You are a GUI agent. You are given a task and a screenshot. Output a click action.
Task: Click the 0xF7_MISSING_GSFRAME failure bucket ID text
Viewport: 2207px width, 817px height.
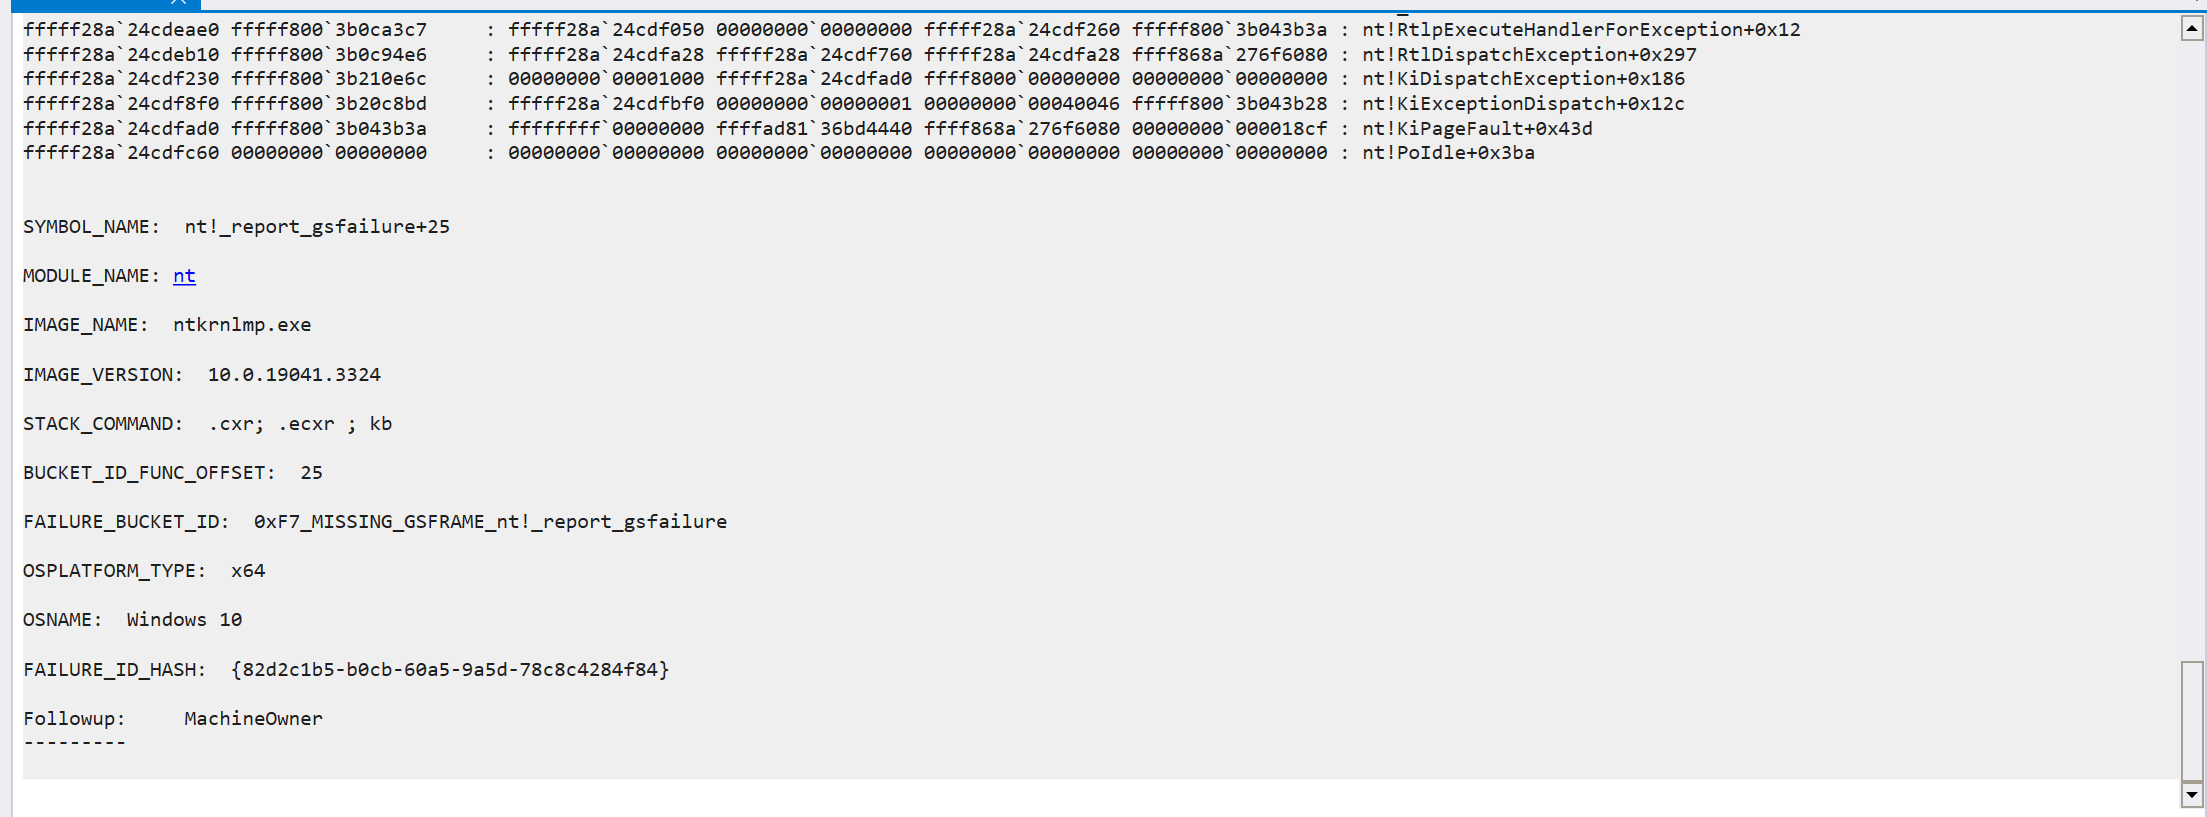coord(490,522)
